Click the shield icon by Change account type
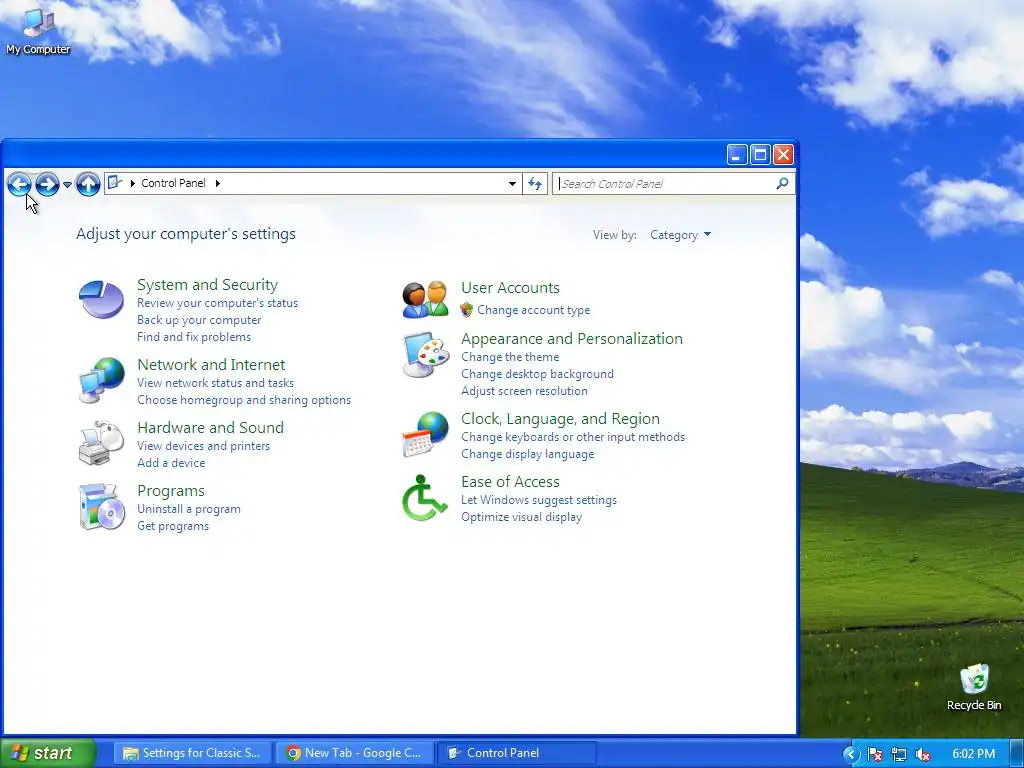The image size is (1024, 768). pos(466,310)
